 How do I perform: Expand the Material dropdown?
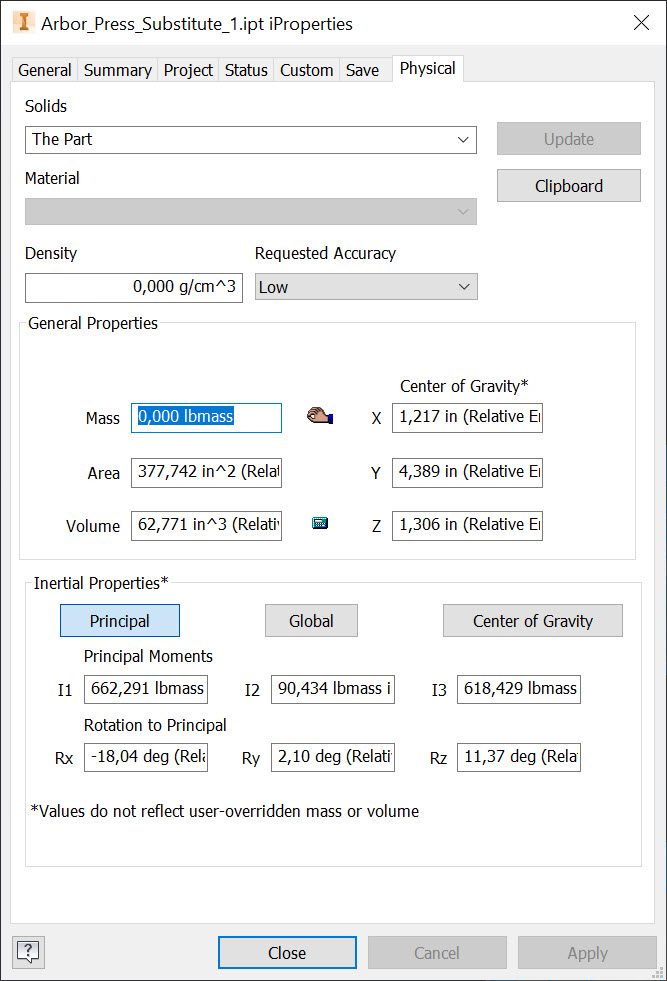(x=462, y=212)
